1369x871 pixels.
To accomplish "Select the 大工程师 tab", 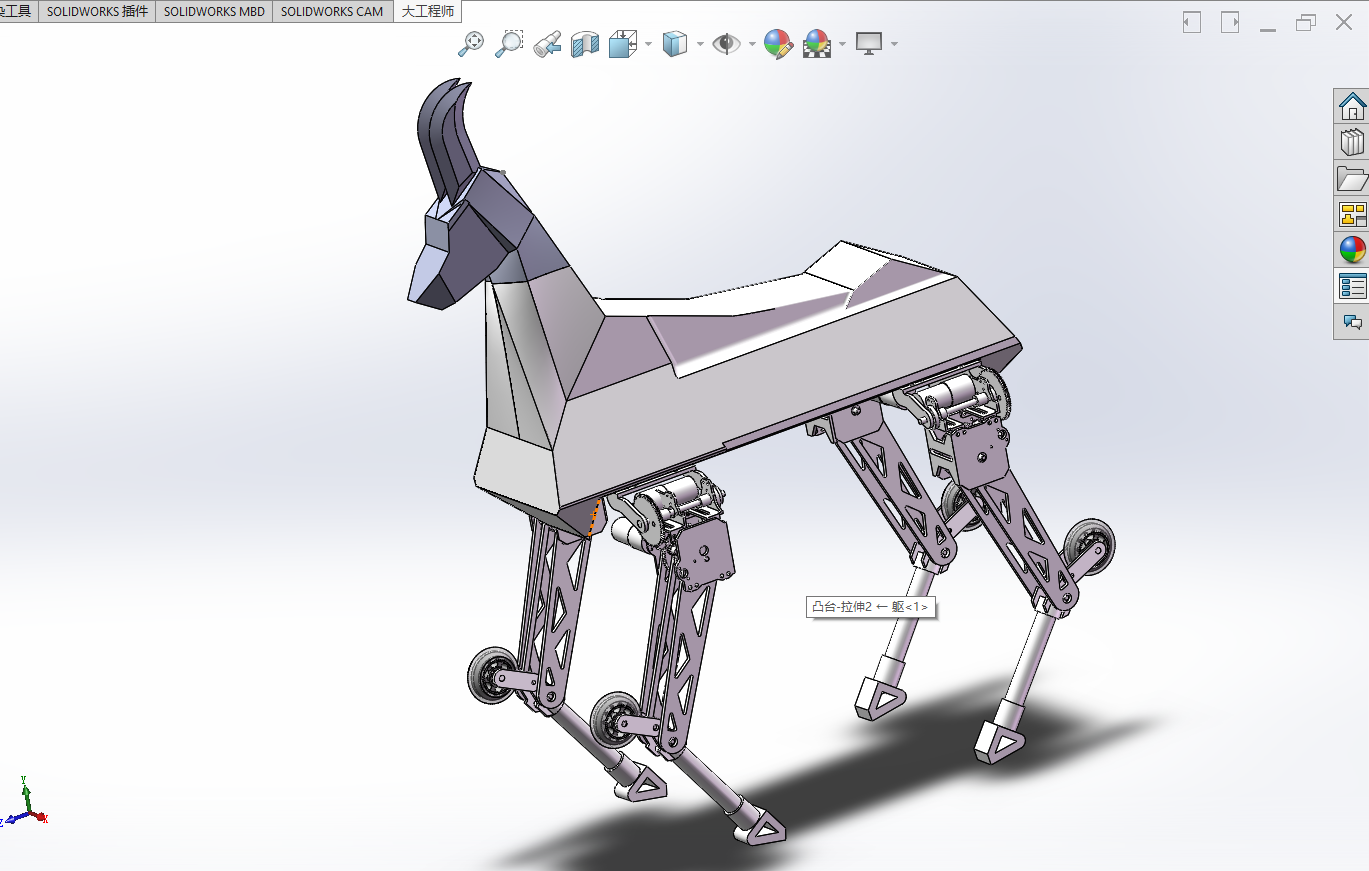I will coord(427,12).
